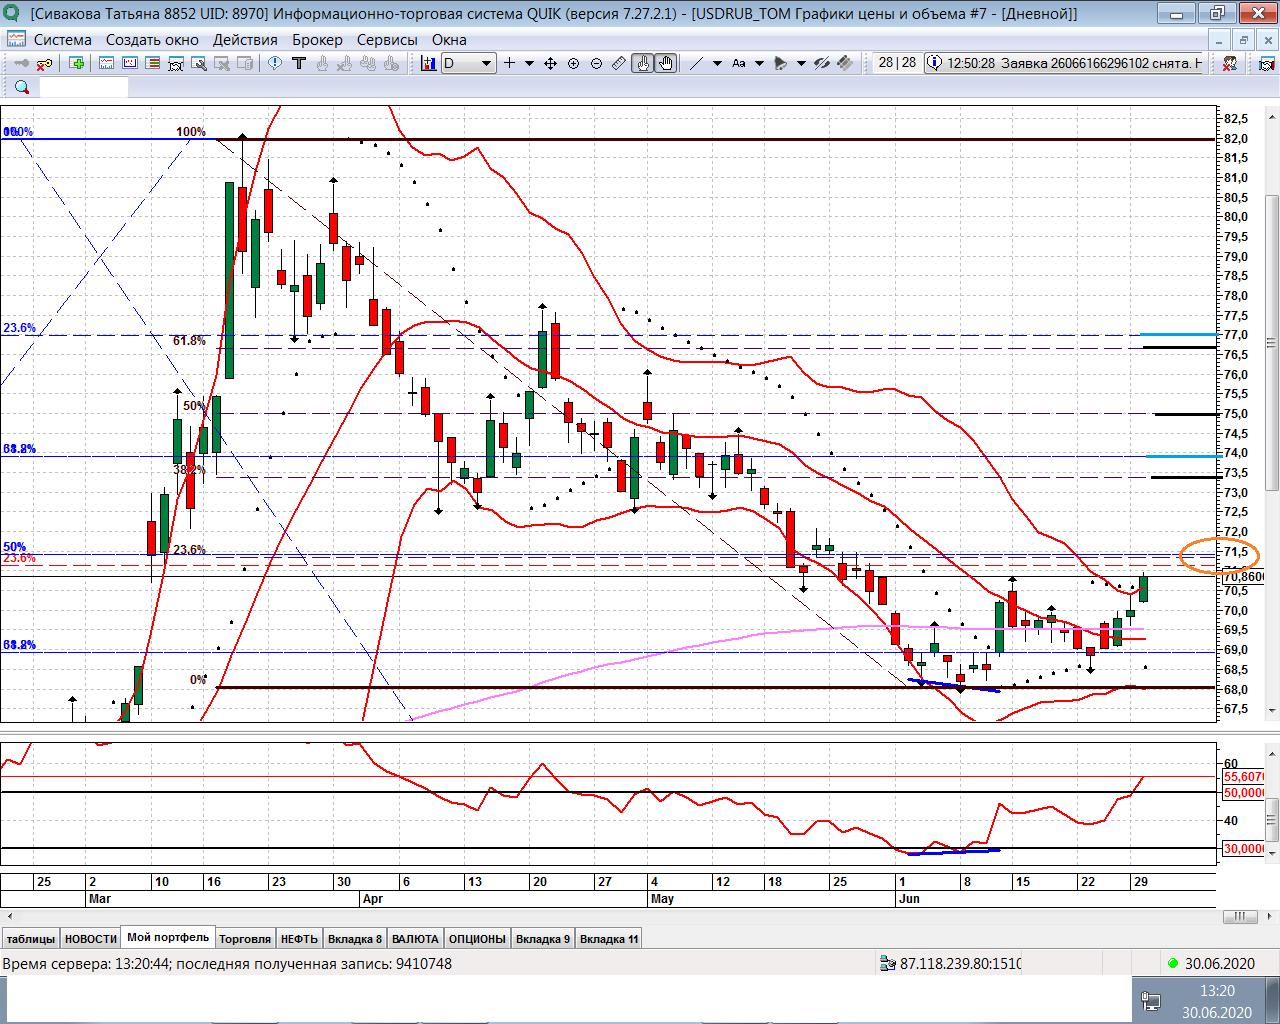The width and height of the screenshot is (1280, 1024).
Task: Click the zoom in magnifier icon
Action: pyautogui.click(x=573, y=63)
